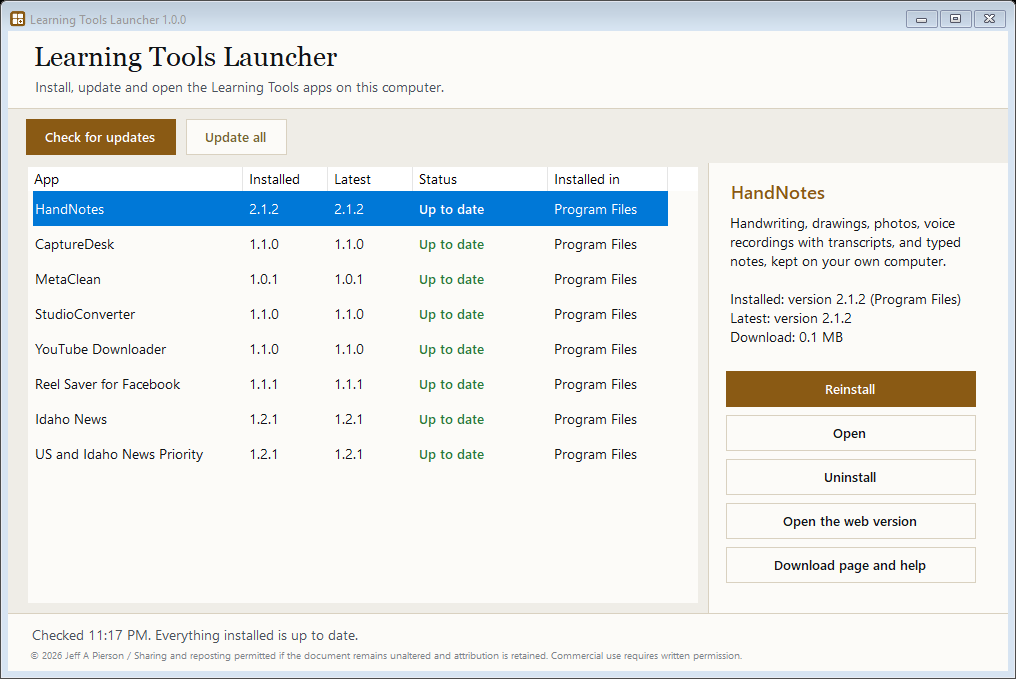Open Download page and help

(850, 566)
